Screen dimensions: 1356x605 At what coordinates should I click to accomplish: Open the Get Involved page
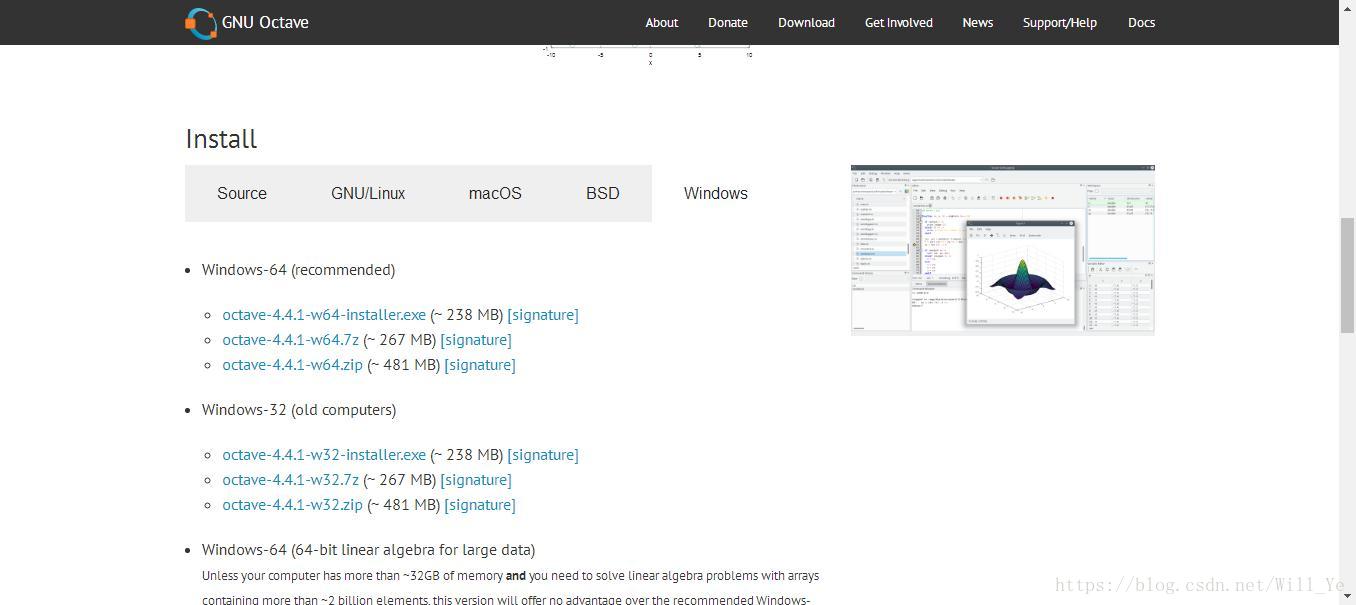[x=899, y=23]
